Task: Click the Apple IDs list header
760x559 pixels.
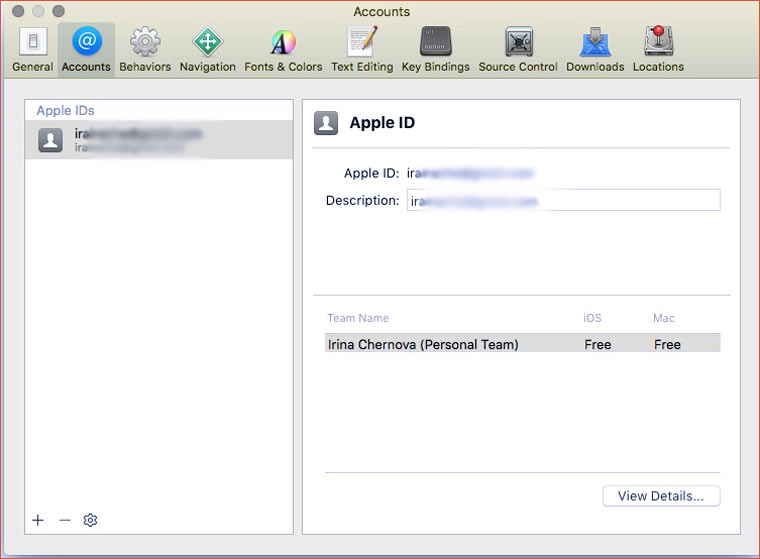Action: tap(65, 111)
